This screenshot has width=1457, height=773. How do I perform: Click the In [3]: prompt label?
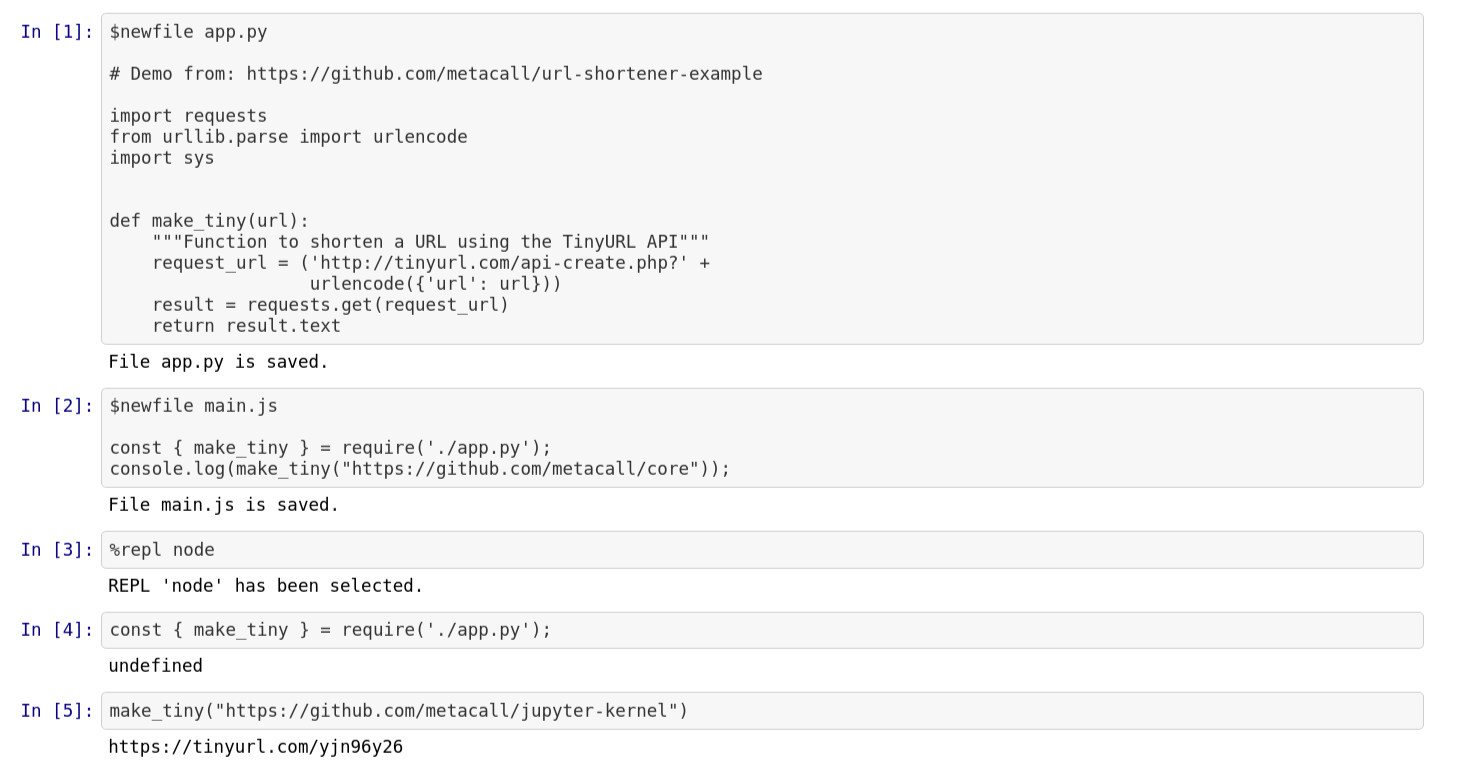tap(57, 550)
